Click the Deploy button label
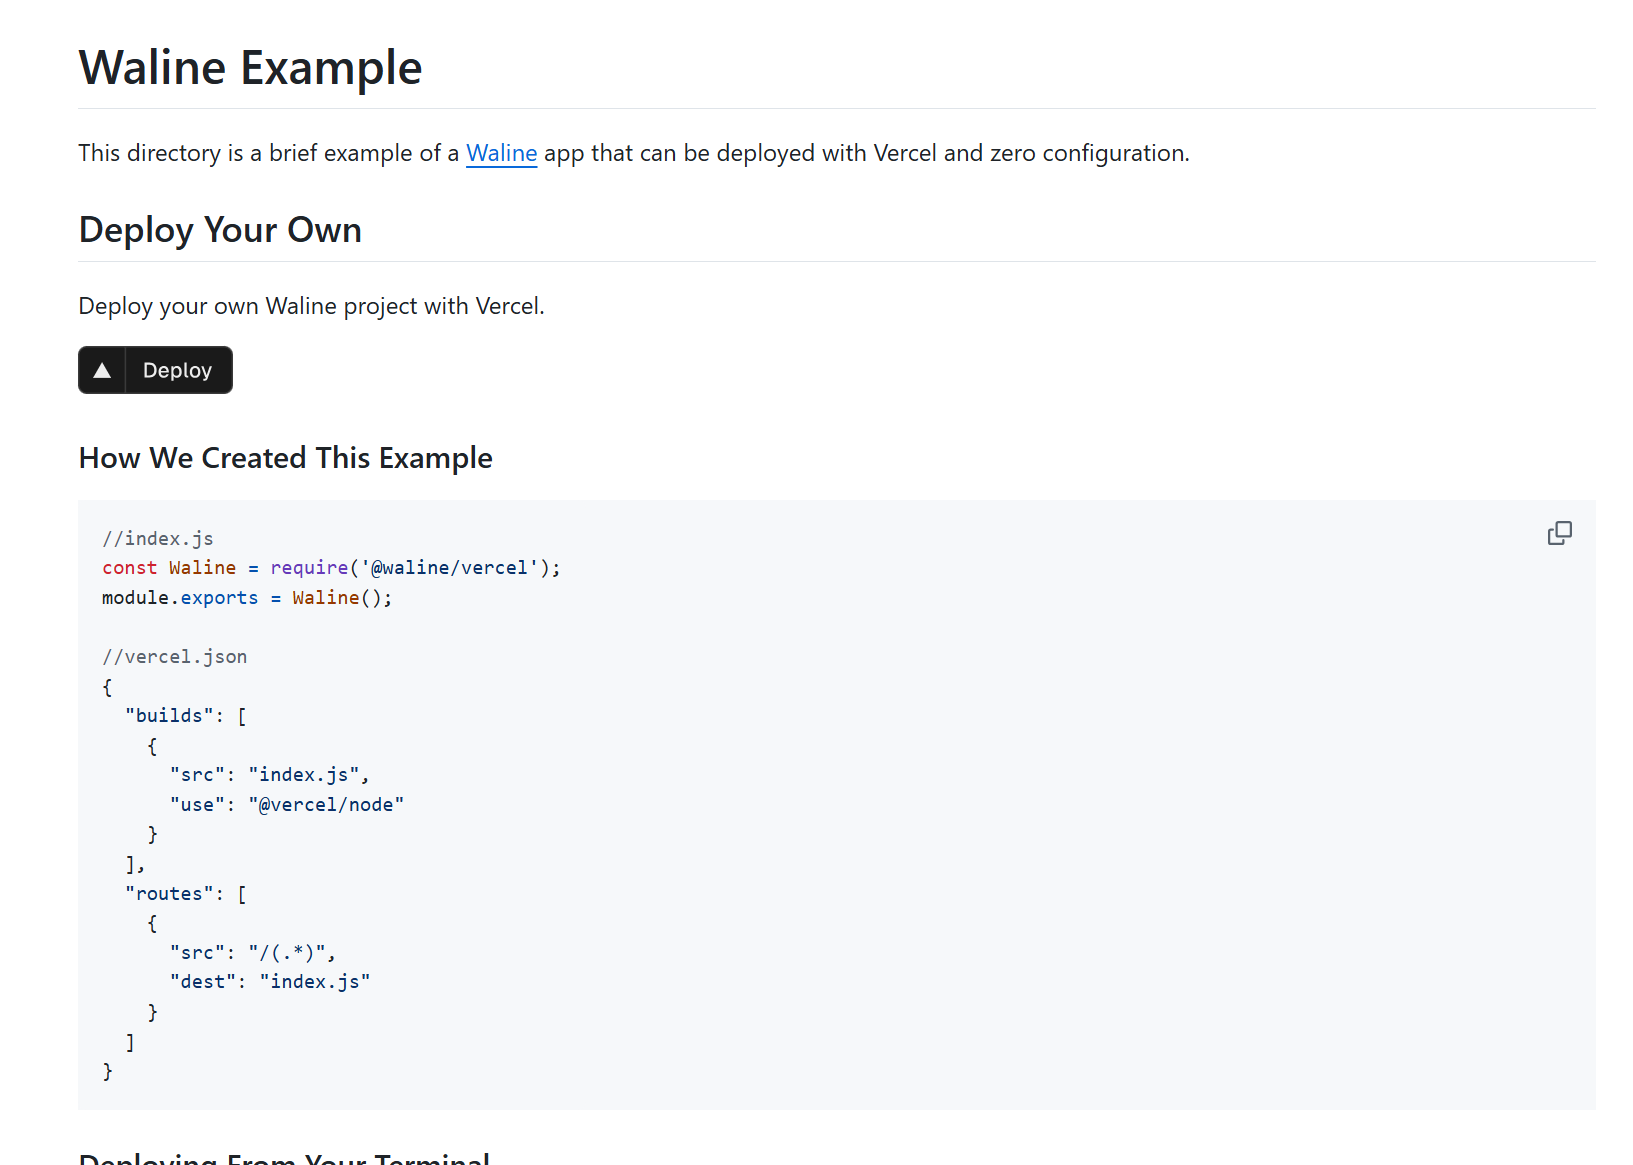 click(177, 370)
